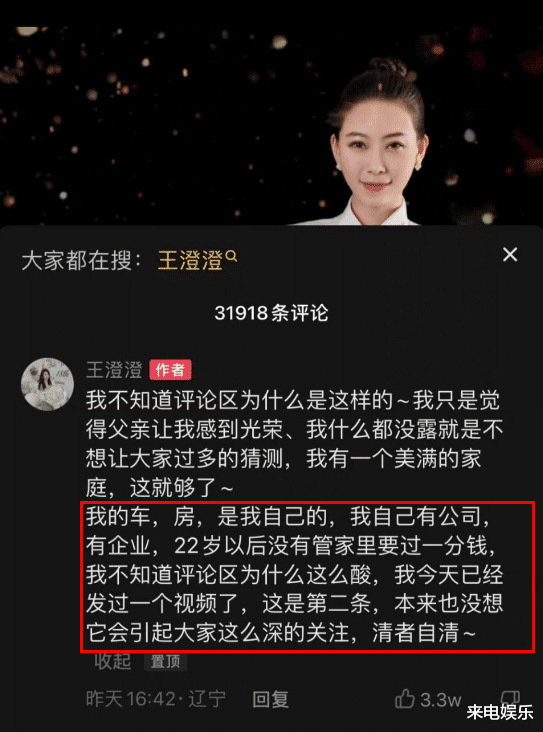
Task: Close the comments panel with the X
Action: coord(510,255)
